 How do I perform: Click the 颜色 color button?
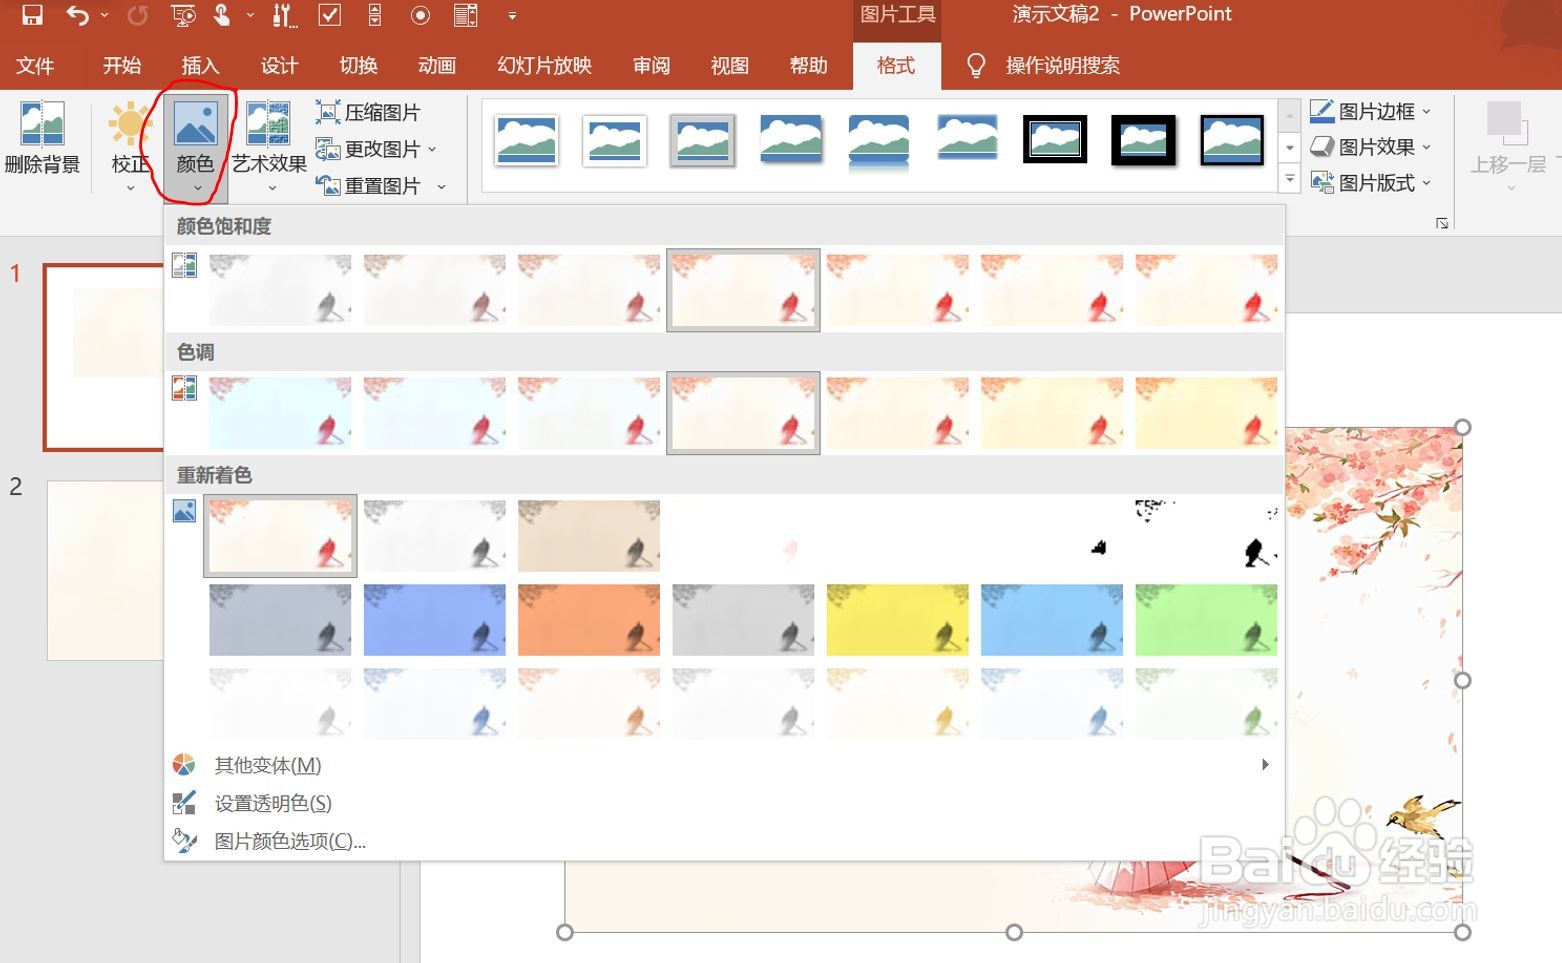pyautogui.click(x=195, y=146)
